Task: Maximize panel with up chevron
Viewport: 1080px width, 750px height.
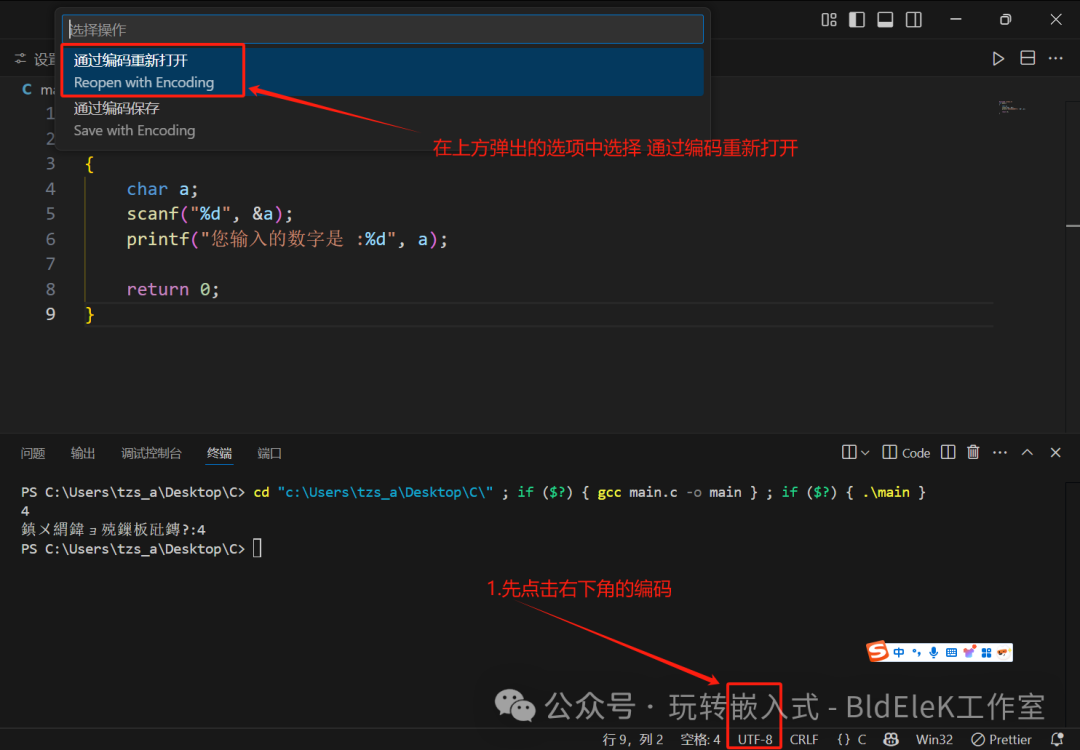Action: point(1027,452)
